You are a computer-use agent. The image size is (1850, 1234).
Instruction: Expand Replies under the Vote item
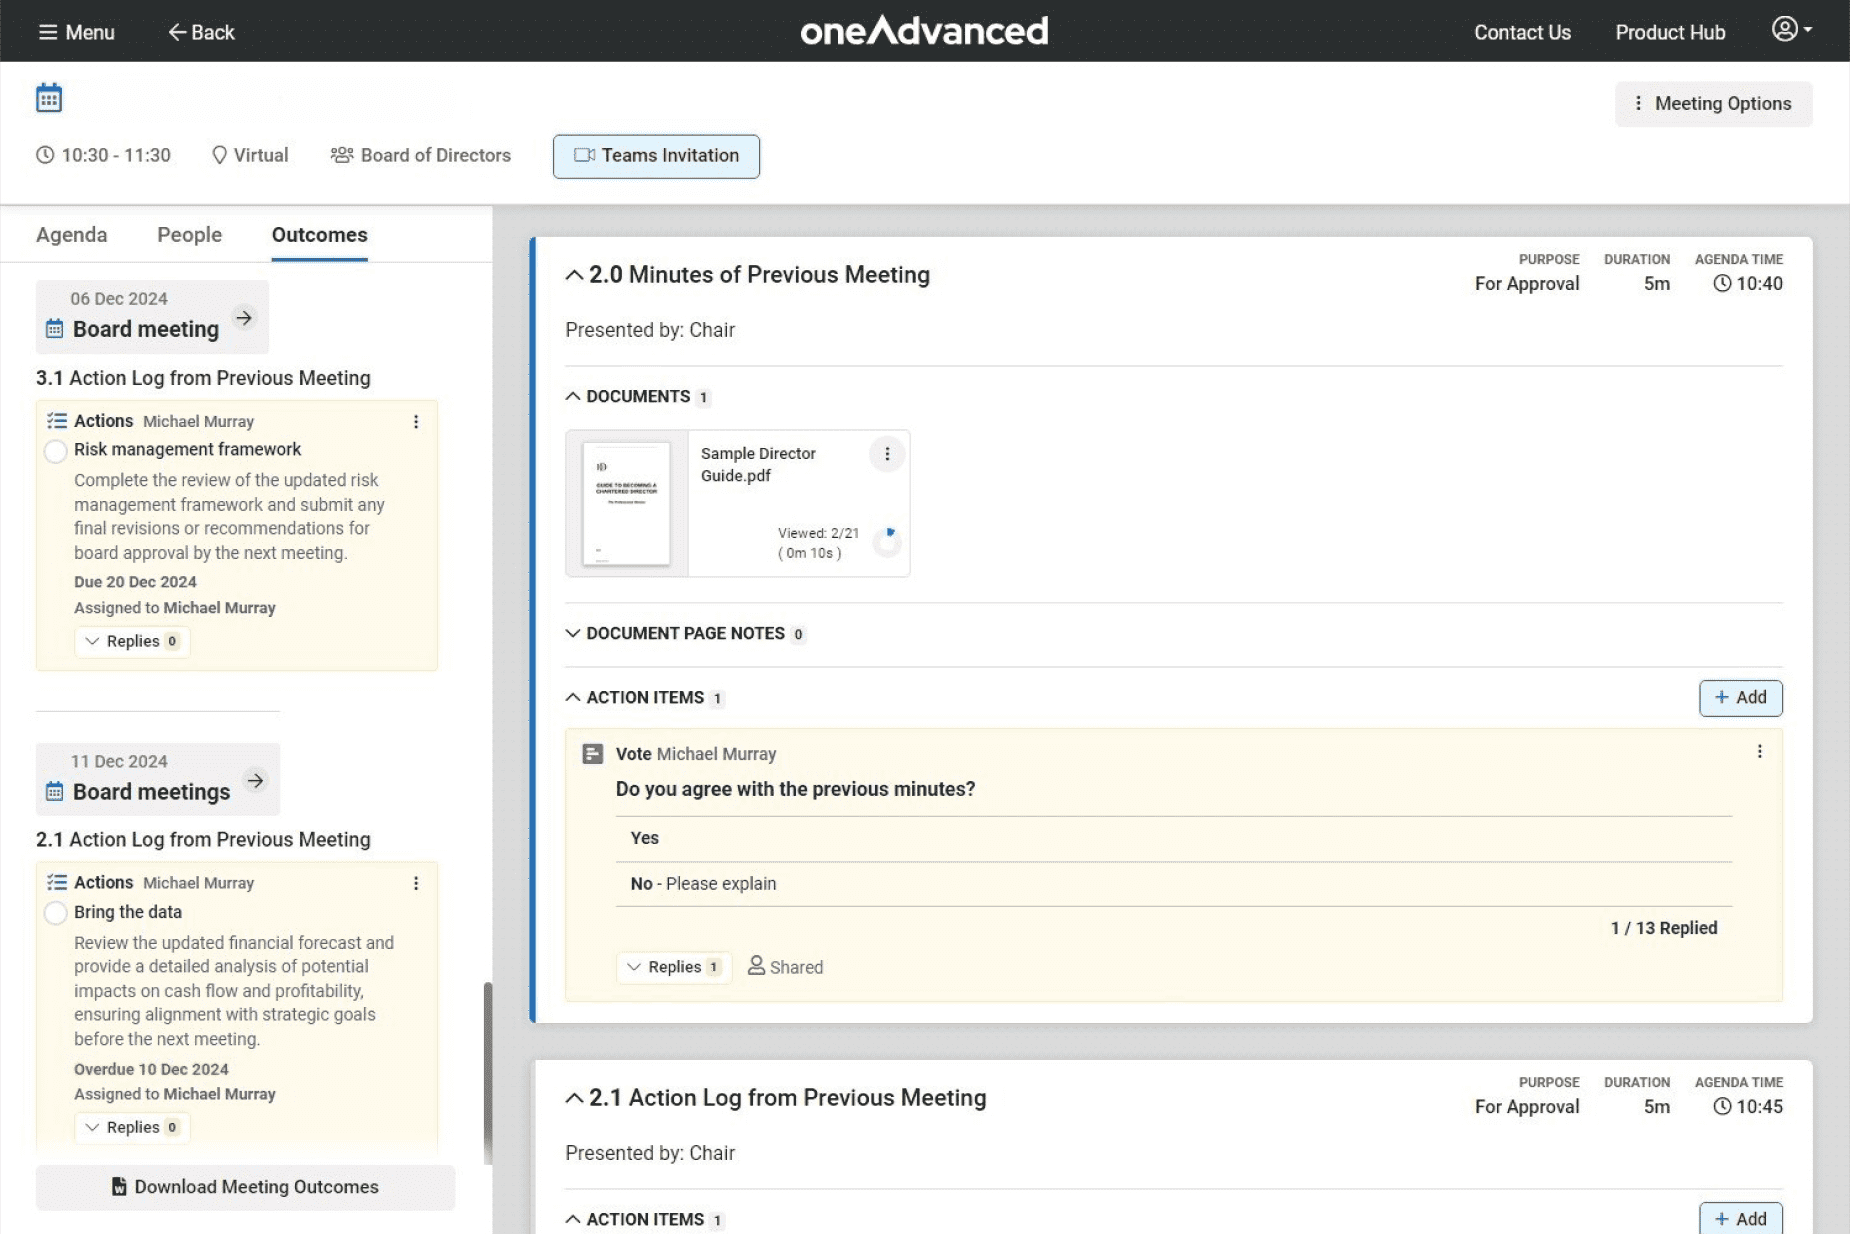[673, 967]
